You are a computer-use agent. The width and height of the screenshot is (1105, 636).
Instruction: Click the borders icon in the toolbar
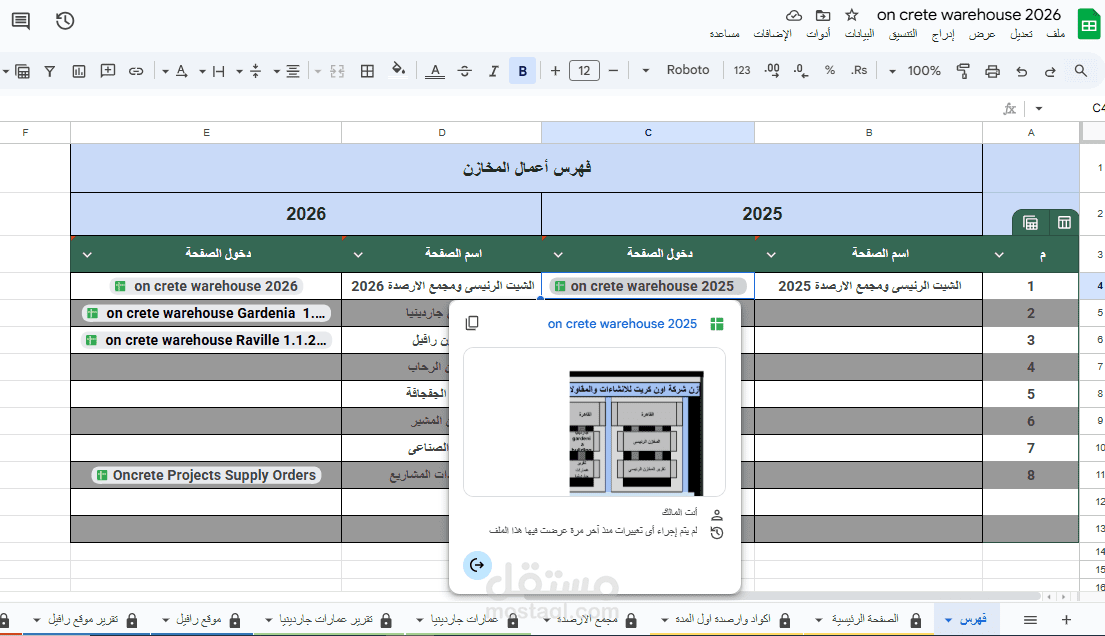(x=367, y=70)
